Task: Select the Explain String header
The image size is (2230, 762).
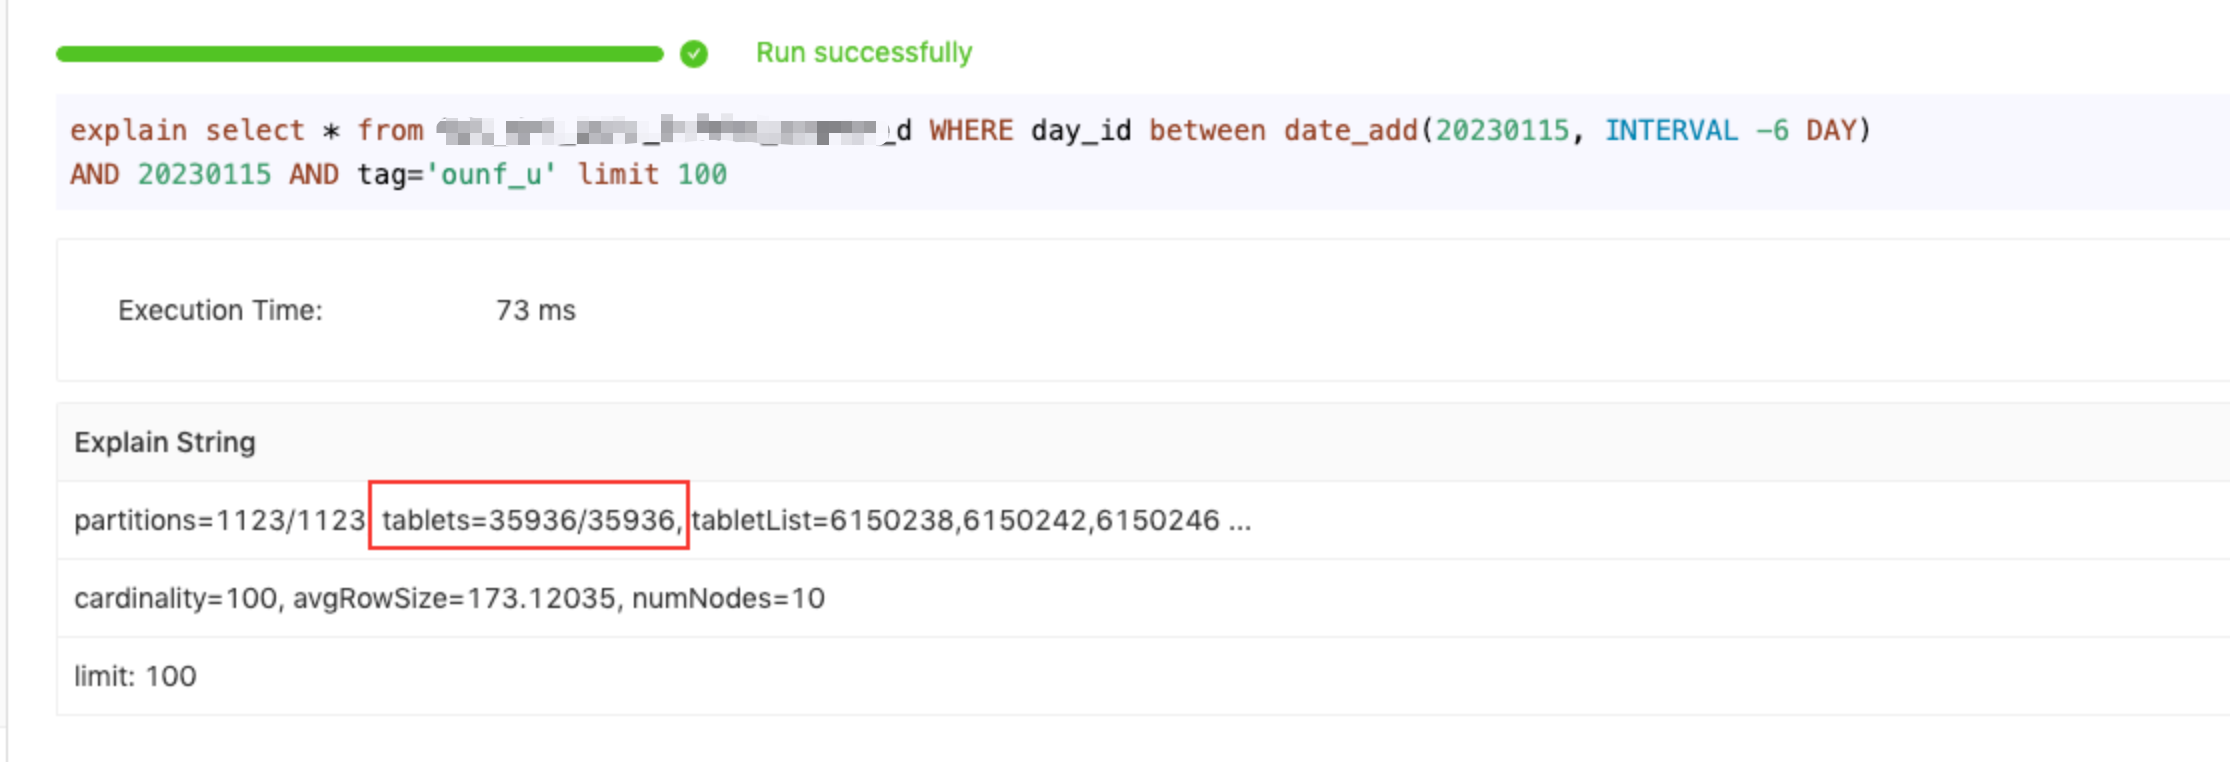Action: point(164,441)
